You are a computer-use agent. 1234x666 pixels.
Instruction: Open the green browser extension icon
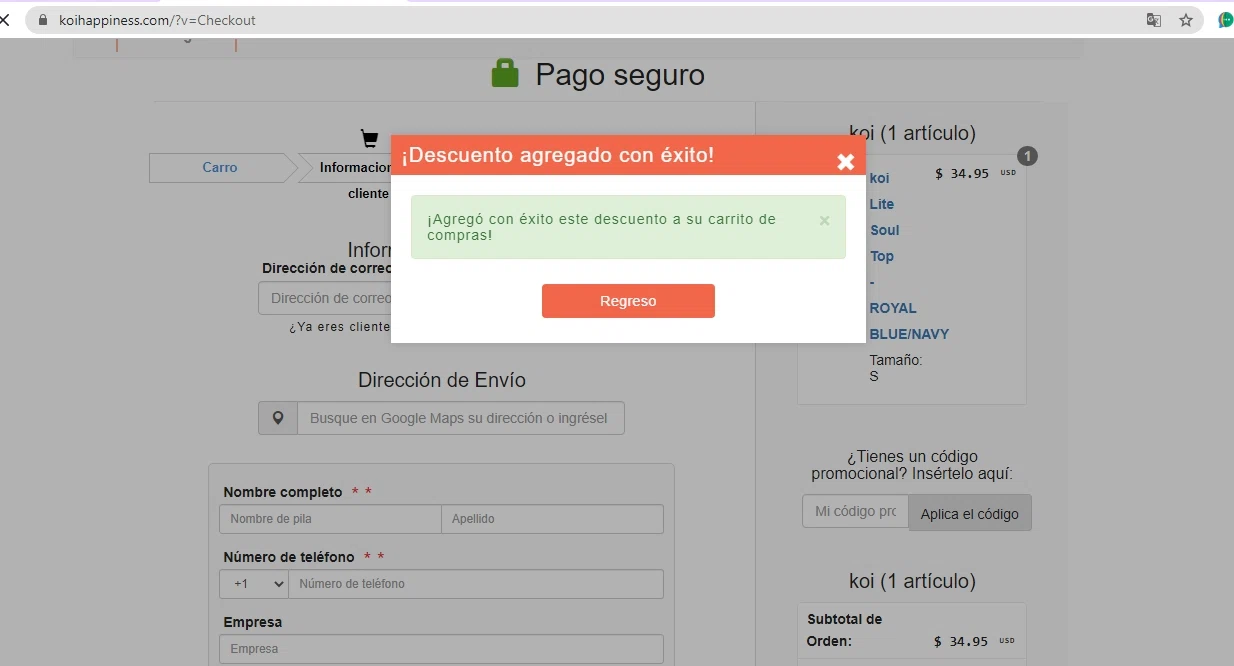click(1225, 20)
